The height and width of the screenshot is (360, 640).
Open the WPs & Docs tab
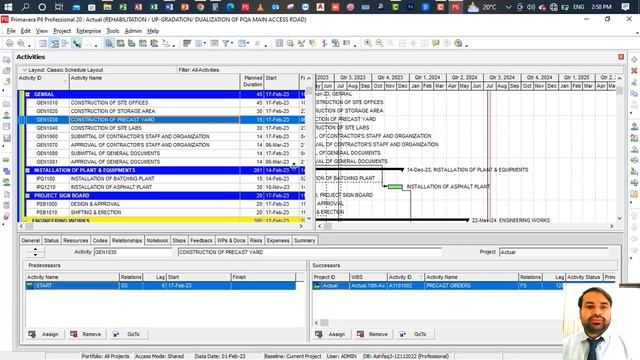pos(231,240)
